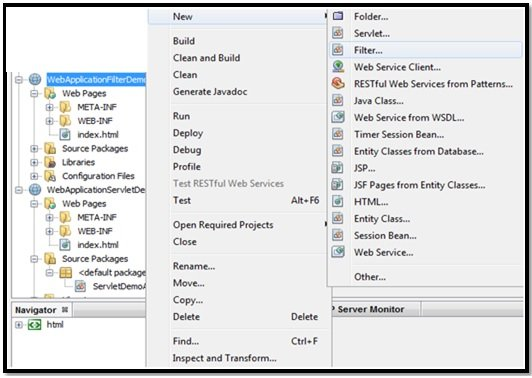Image resolution: width=532 pixels, height=378 pixels.
Task: Click the Web Service from WSDL icon
Action: (338, 117)
